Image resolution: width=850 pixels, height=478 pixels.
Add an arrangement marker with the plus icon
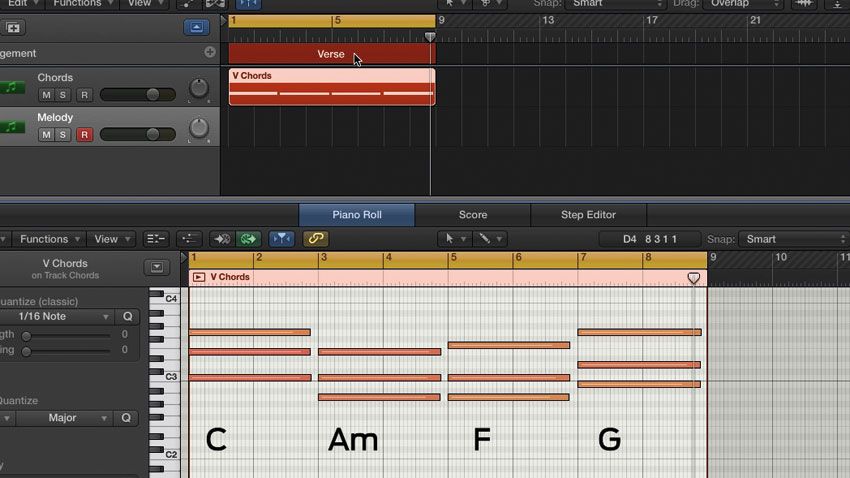[210, 53]
